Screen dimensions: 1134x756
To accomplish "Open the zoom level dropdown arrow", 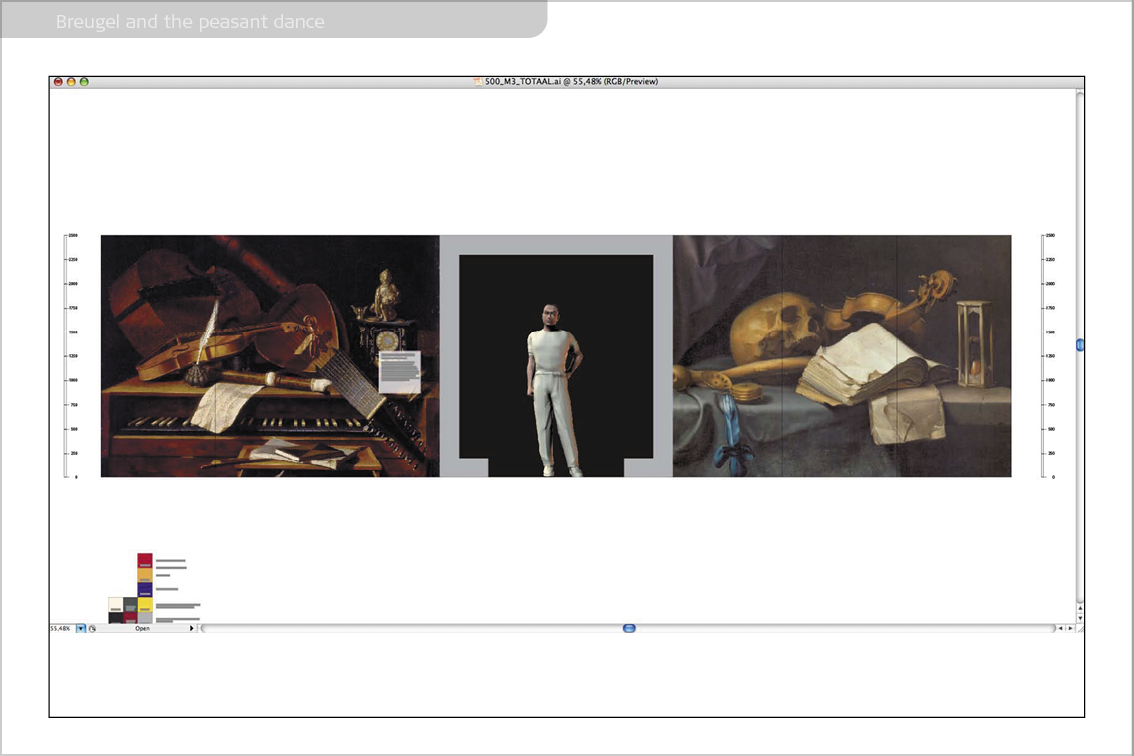I will coord(81,629).
